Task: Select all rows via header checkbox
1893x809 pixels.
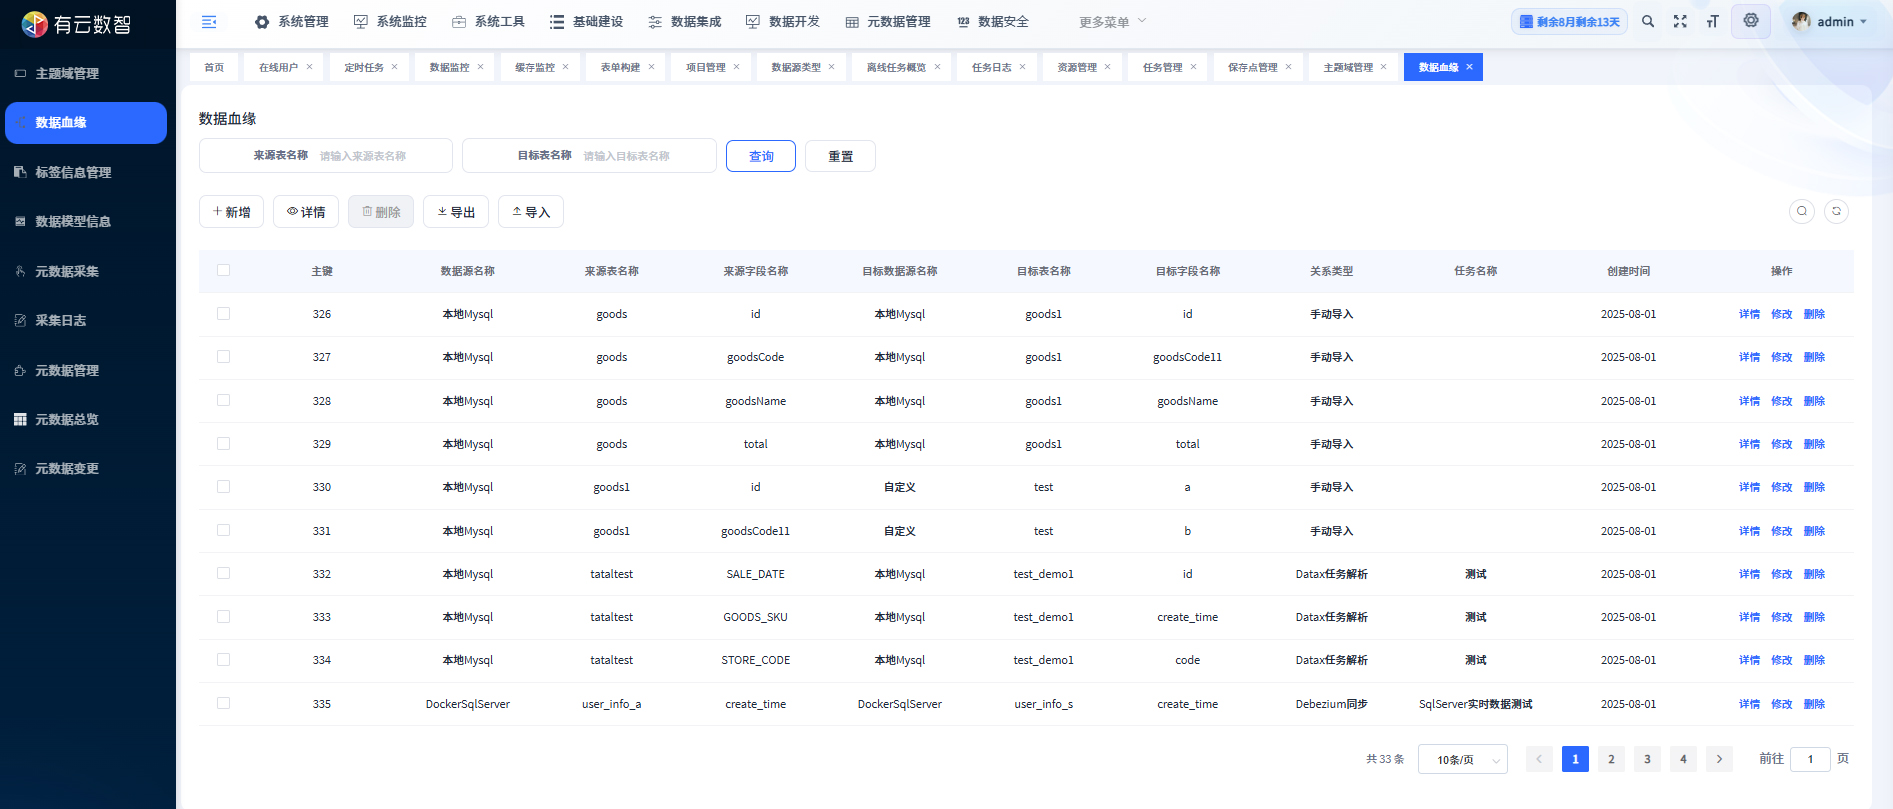Action: [x=223, y=270]
